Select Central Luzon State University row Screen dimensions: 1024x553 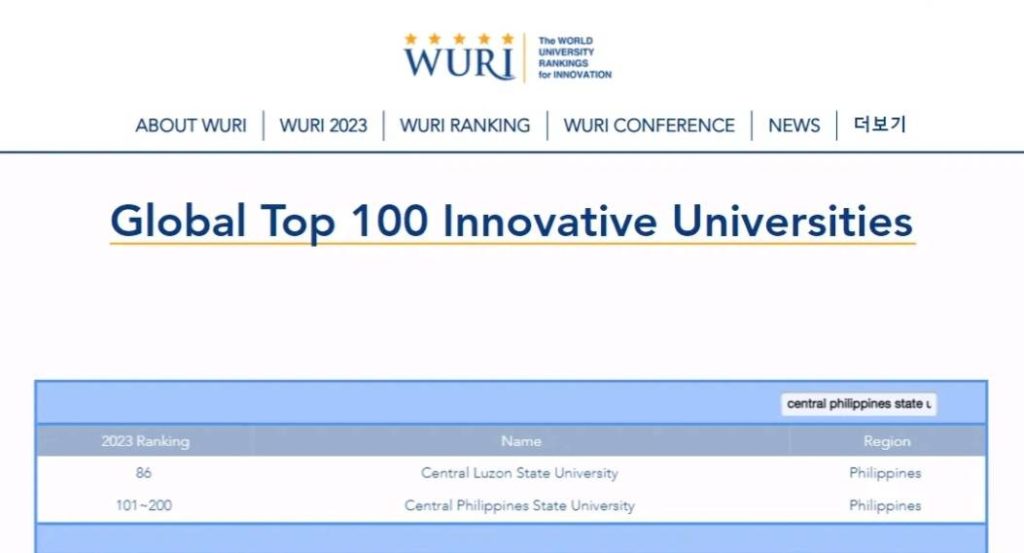pyautogui.click(x=511, y=473)
